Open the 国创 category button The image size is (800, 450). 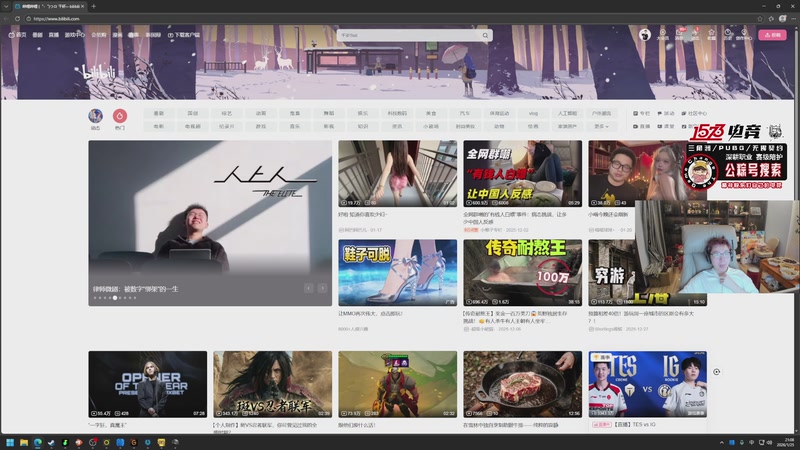click(192, 113)
